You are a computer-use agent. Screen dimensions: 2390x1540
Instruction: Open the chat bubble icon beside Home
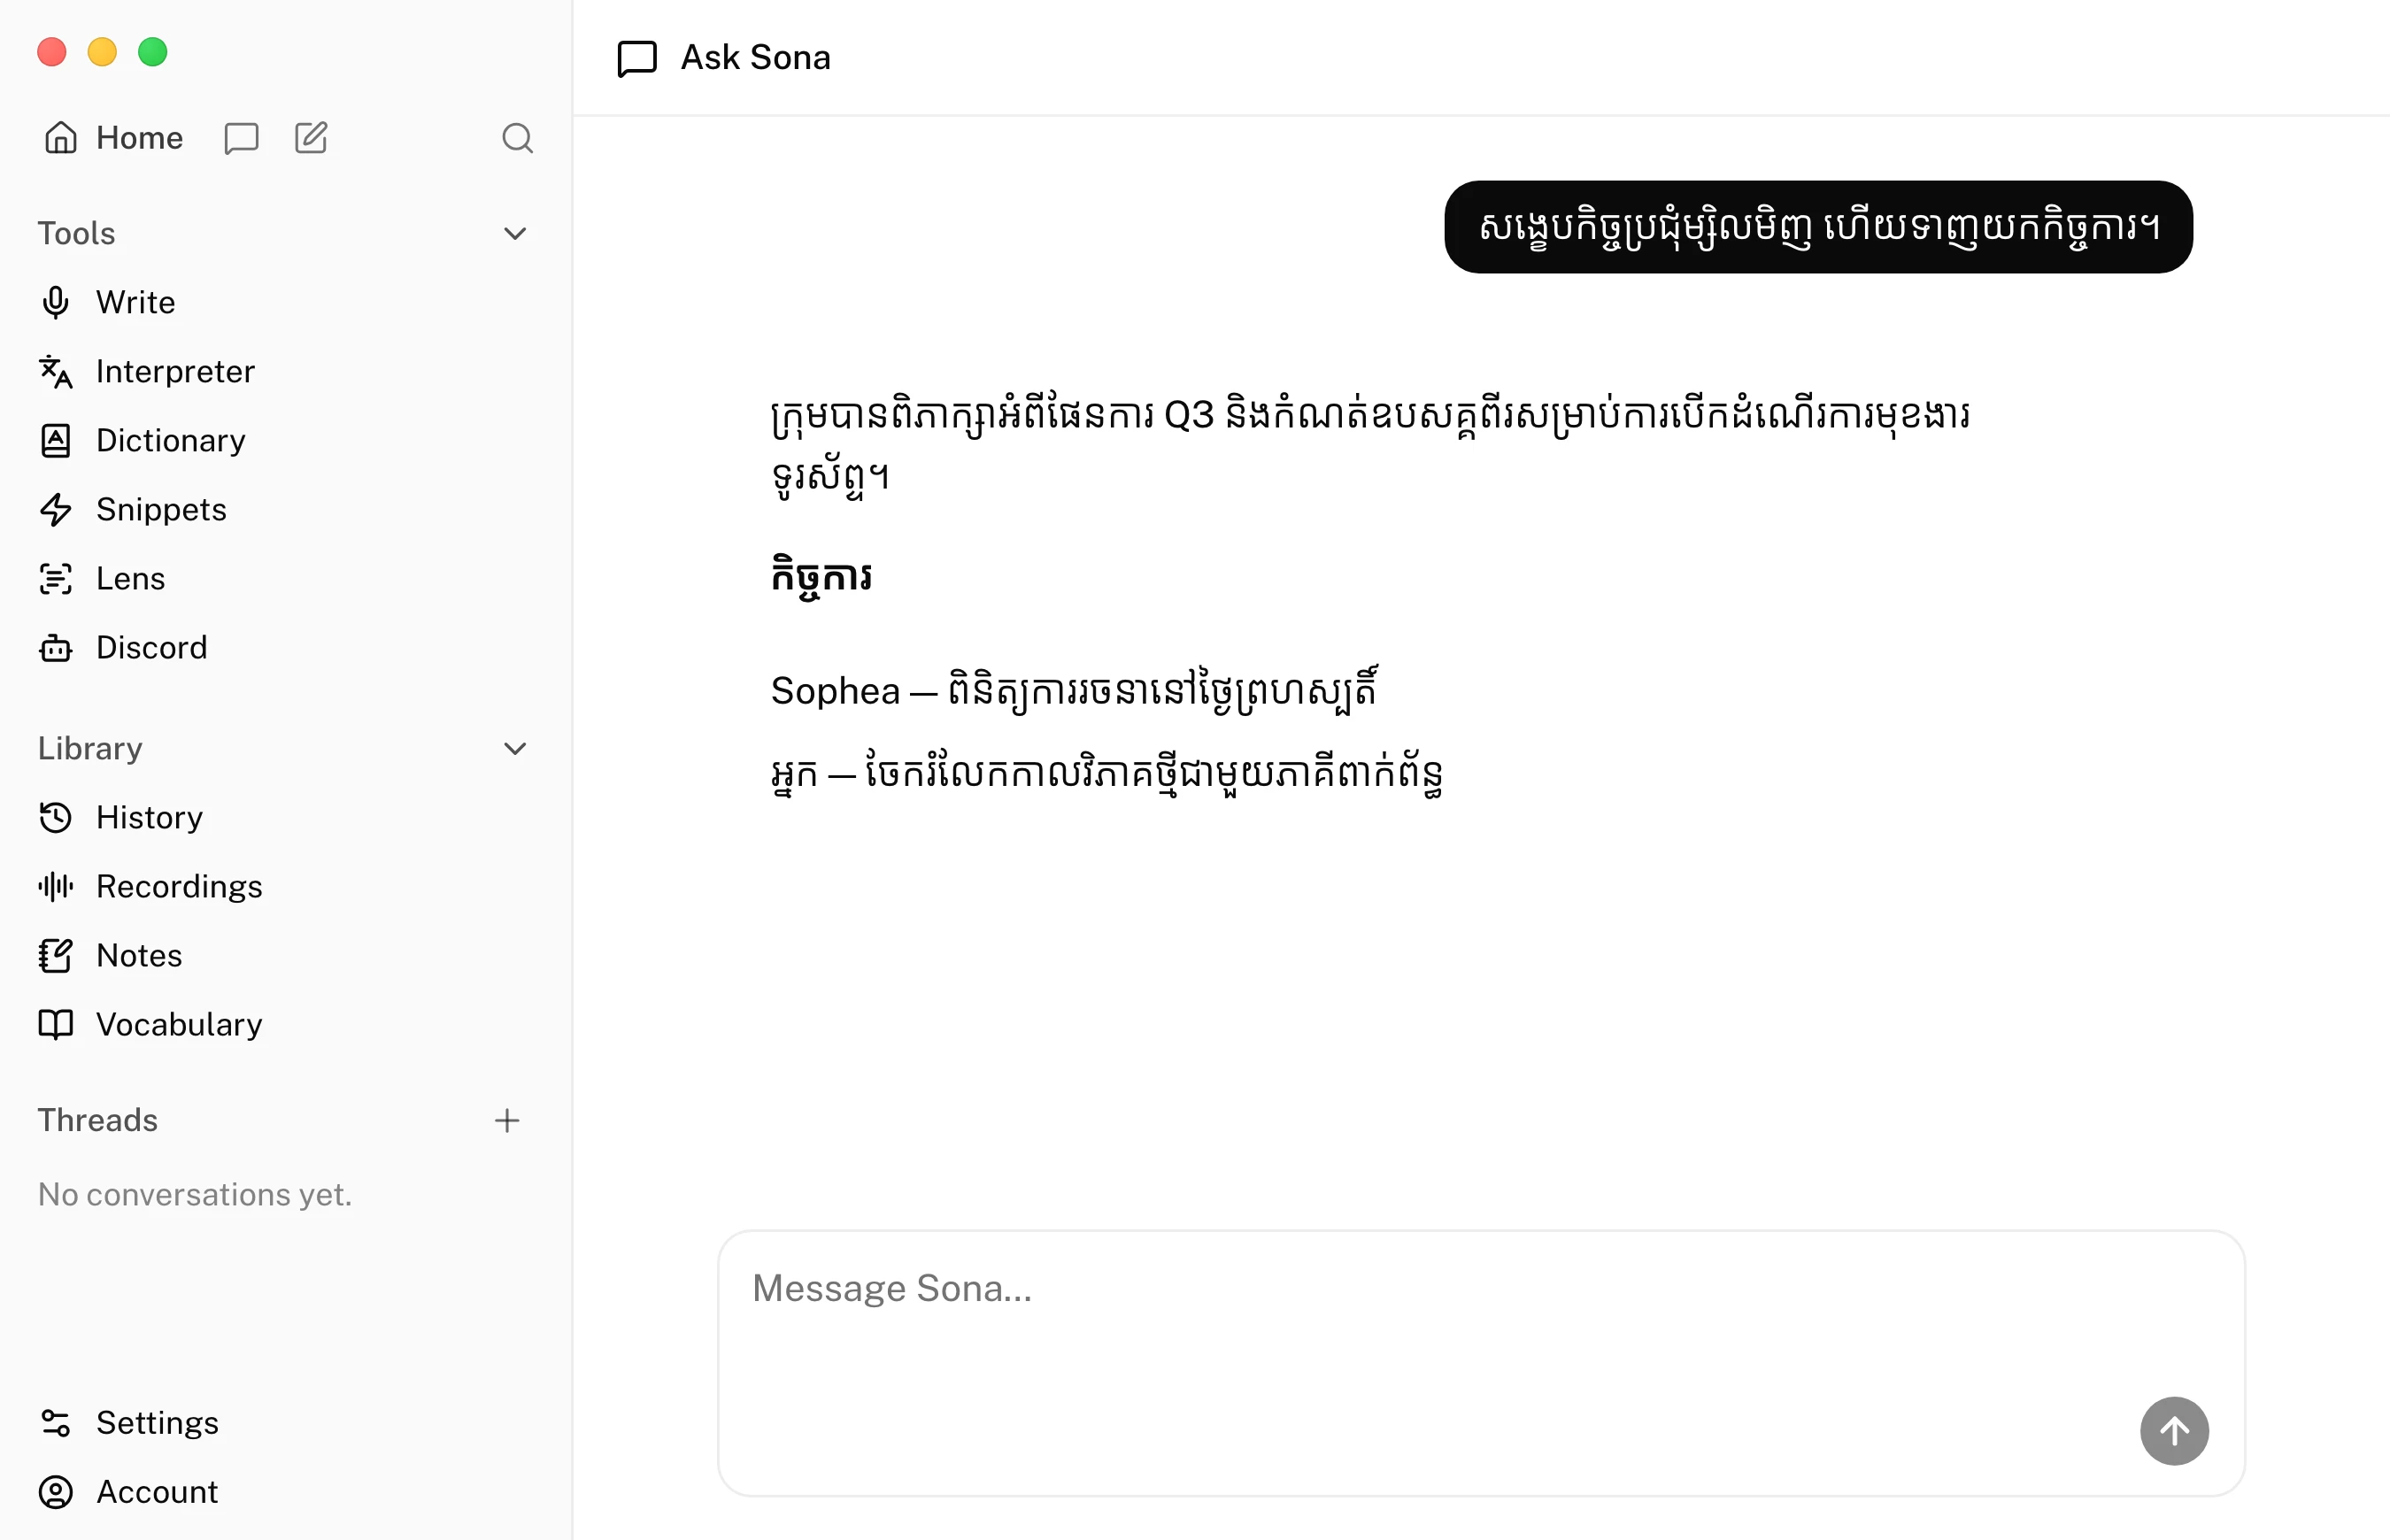[x=241, y=138]
